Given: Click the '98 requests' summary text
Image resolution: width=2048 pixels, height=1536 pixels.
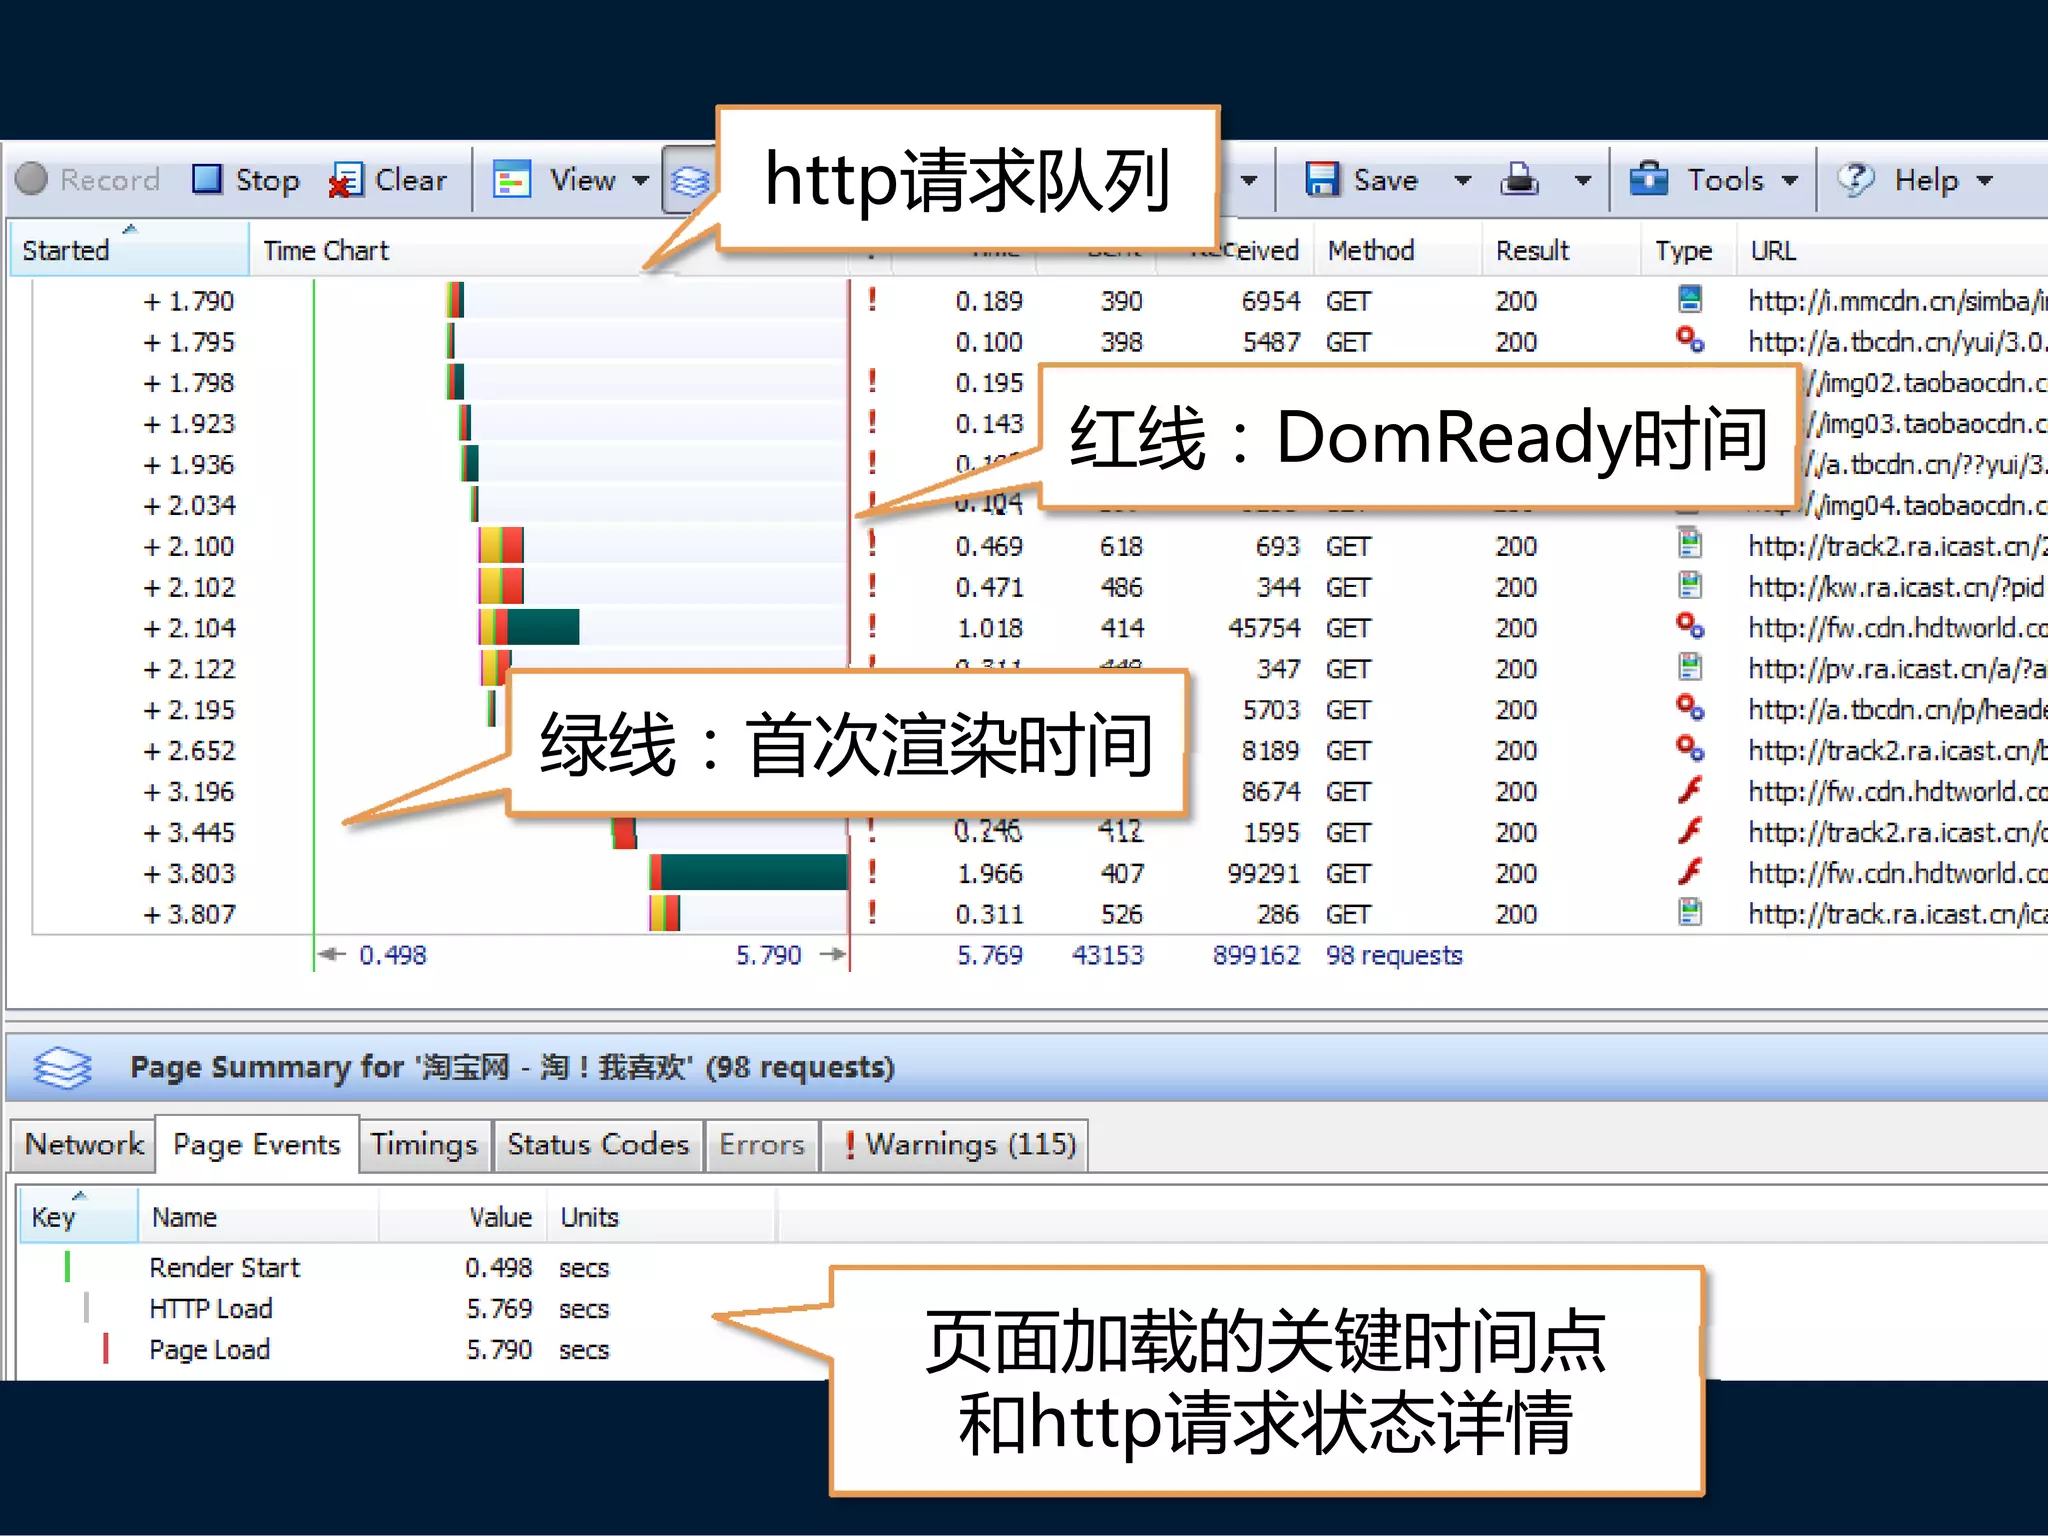Looking at the screenshot, I should pos(1394,955).
